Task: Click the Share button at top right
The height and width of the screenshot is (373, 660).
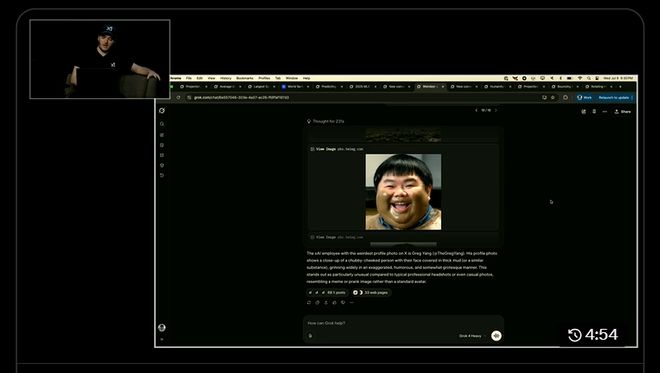Action: coord(623,112)
